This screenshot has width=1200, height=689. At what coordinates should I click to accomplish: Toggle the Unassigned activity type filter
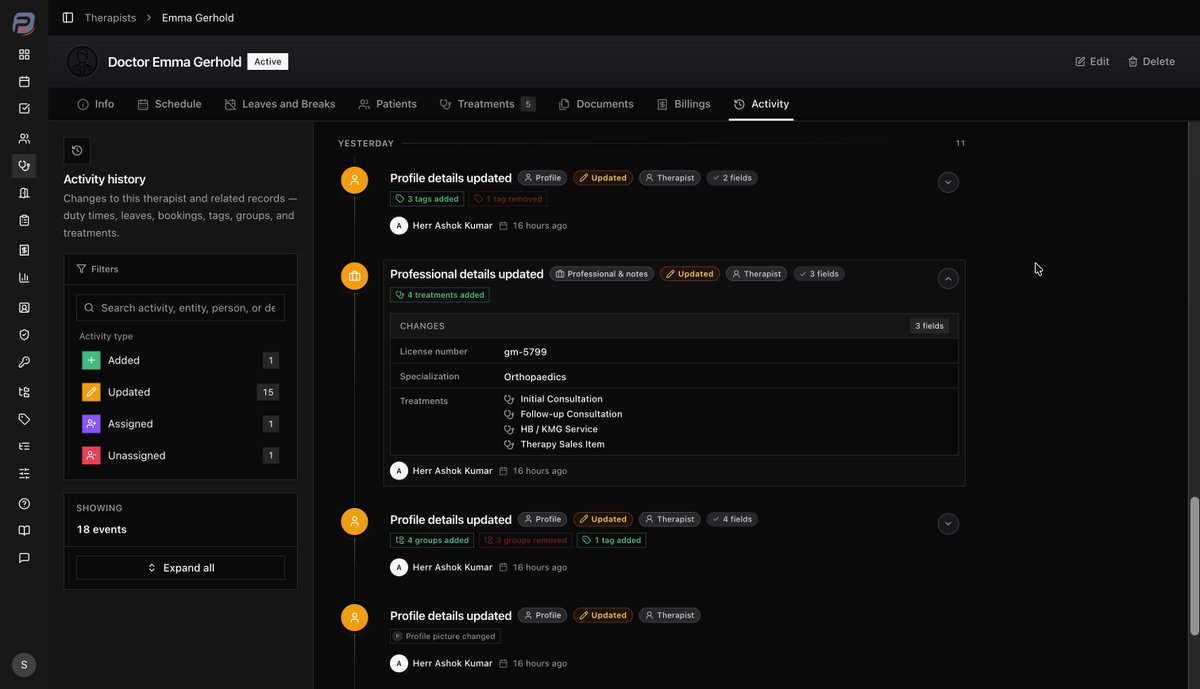click(180, 455)
